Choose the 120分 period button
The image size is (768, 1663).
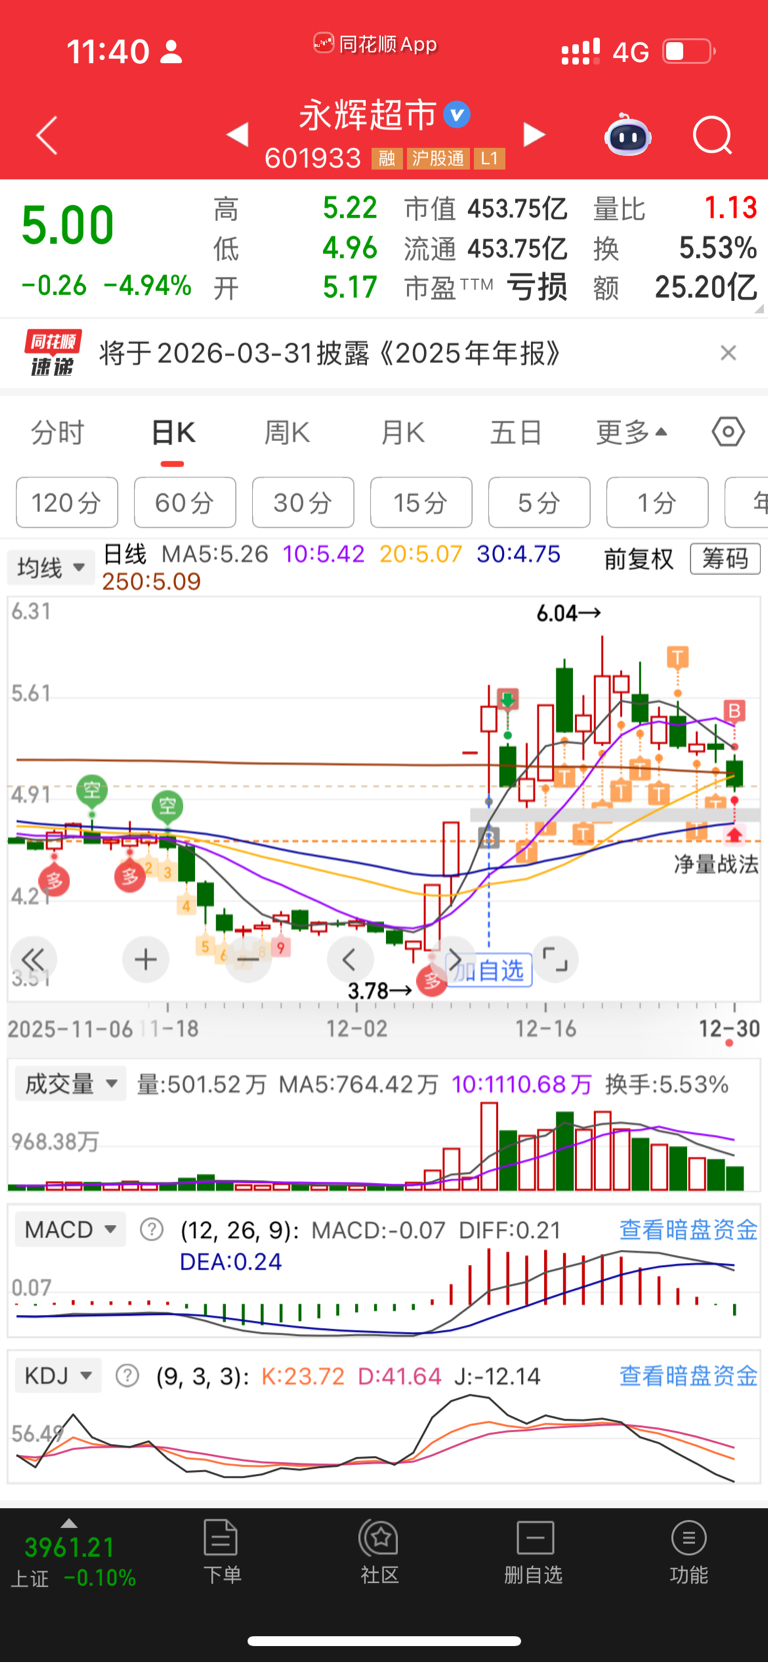click(67, 502)
